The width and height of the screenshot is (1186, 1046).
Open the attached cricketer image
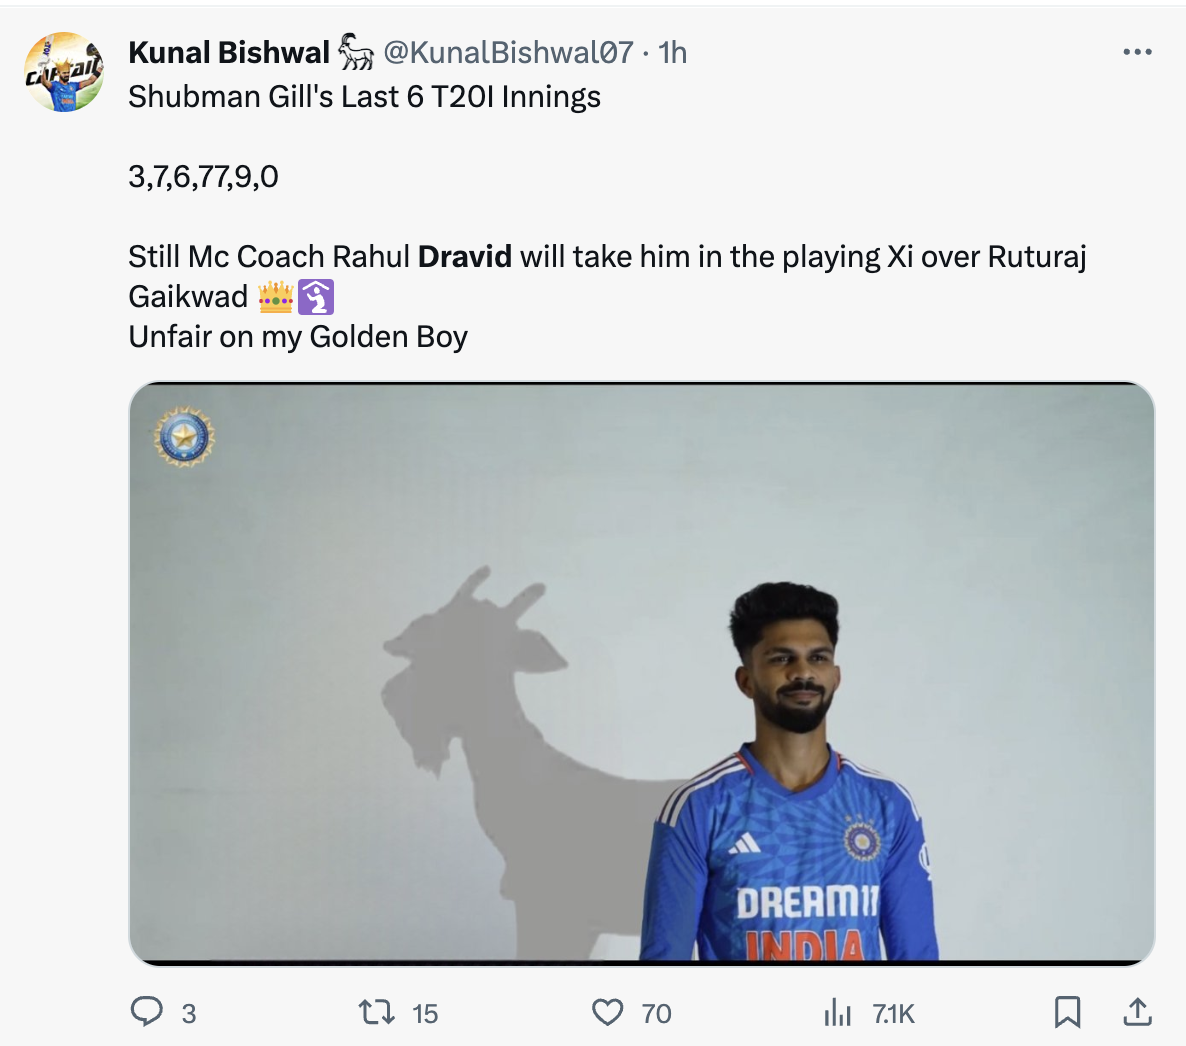[x=641, y=673]
